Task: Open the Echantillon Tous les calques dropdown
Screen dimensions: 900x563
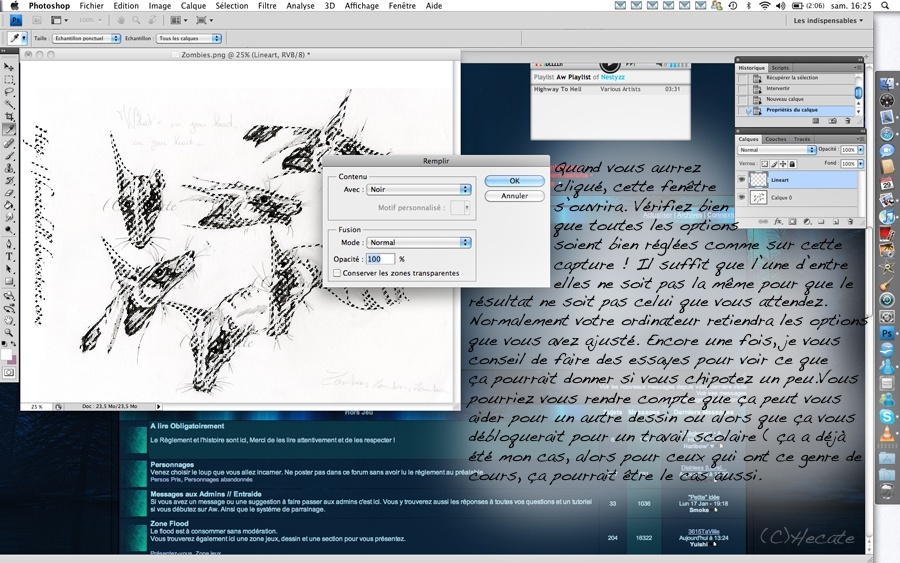Action: (189, 38)
